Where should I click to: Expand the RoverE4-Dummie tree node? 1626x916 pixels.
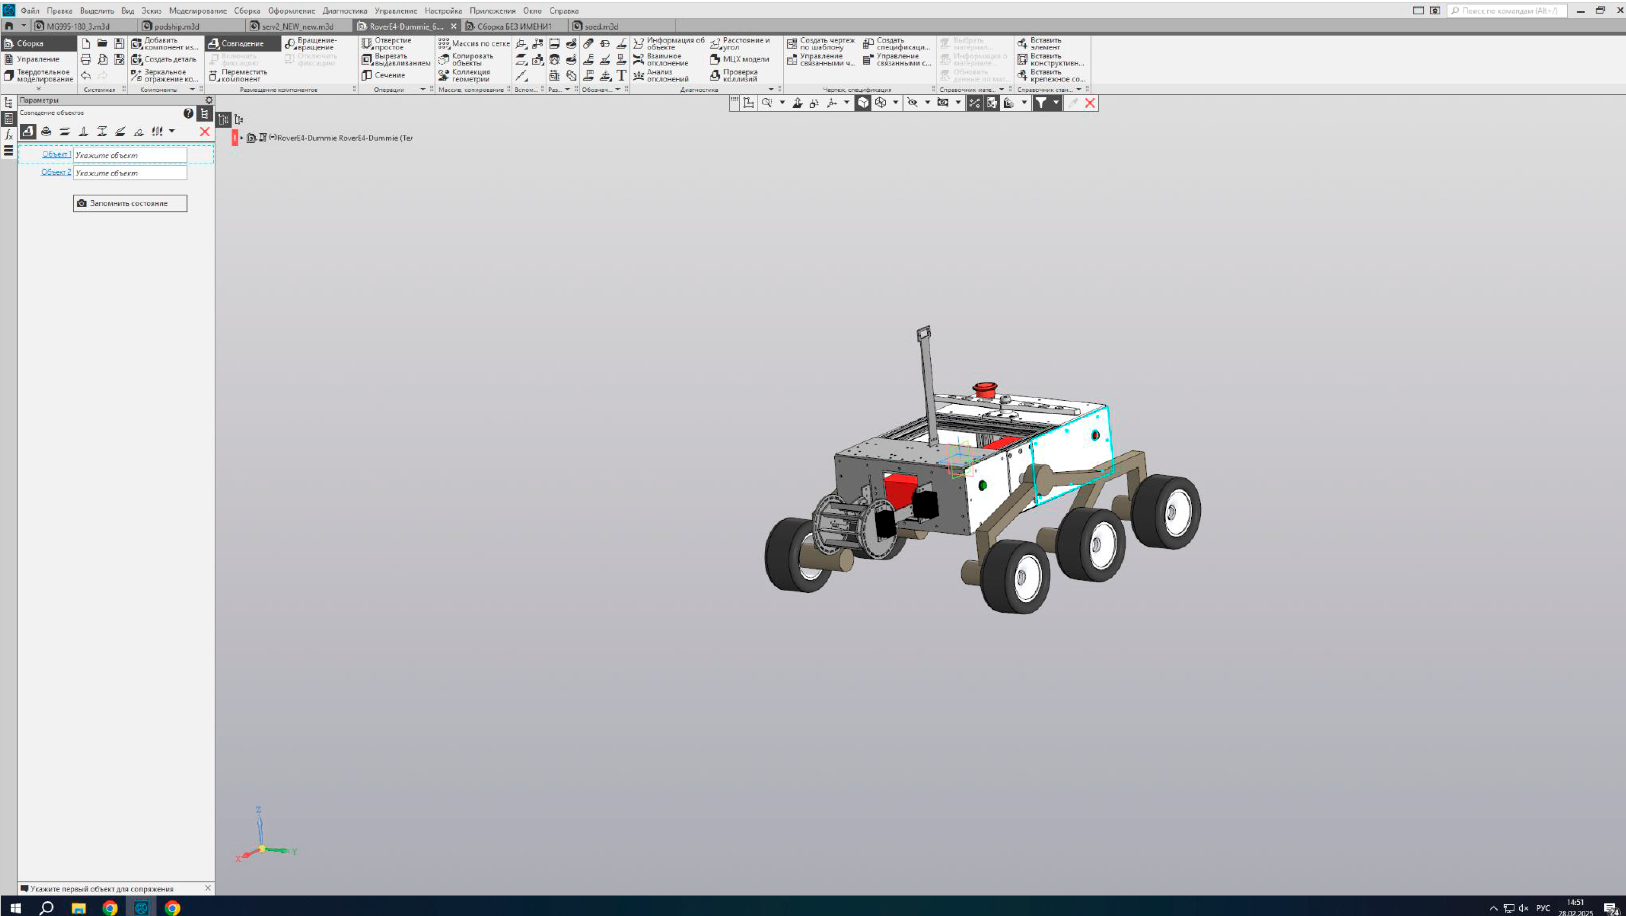tap(241, 138)
